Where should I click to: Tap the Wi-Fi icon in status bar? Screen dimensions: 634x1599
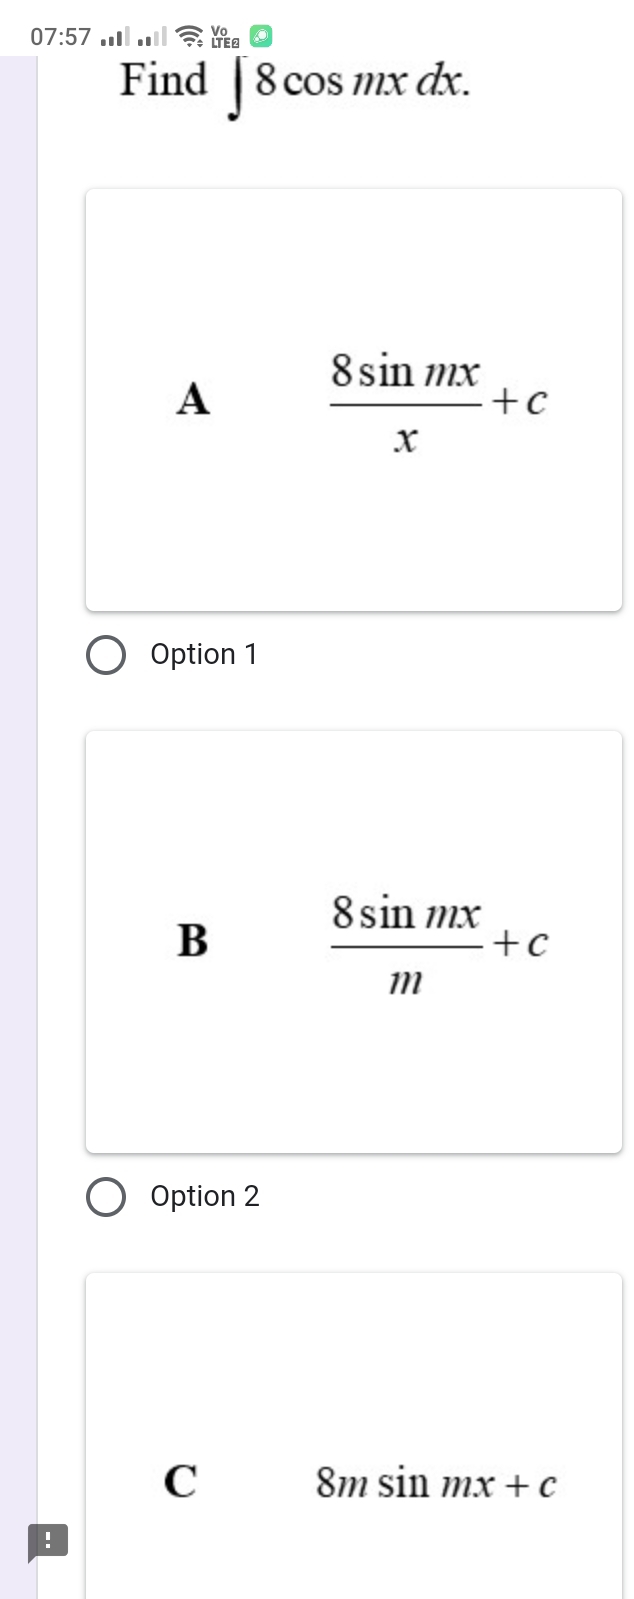tap(188, 38)
